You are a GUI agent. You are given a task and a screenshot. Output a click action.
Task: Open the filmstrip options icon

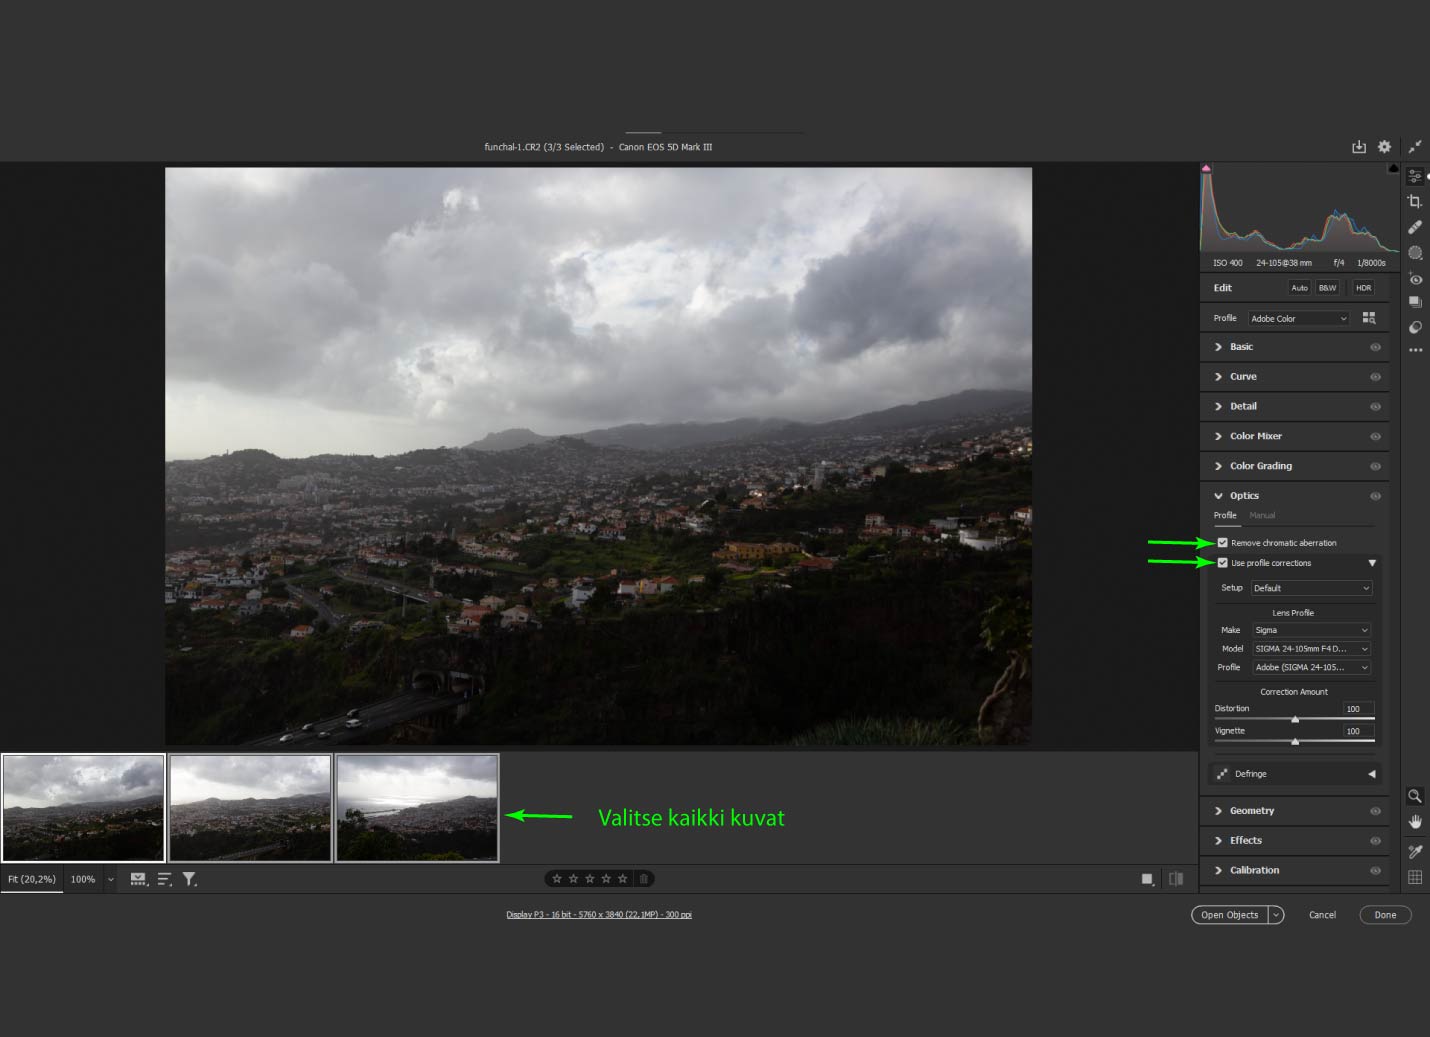(138, 879)
